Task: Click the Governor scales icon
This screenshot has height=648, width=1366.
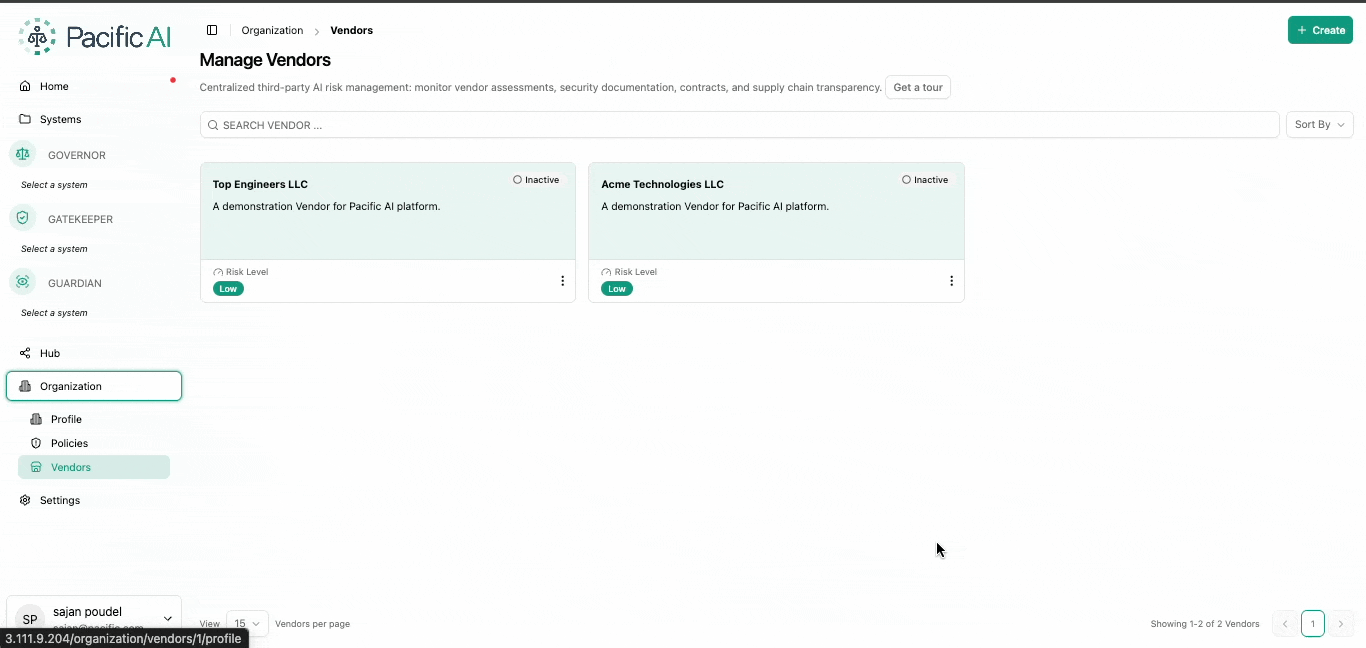Action: 22,154
